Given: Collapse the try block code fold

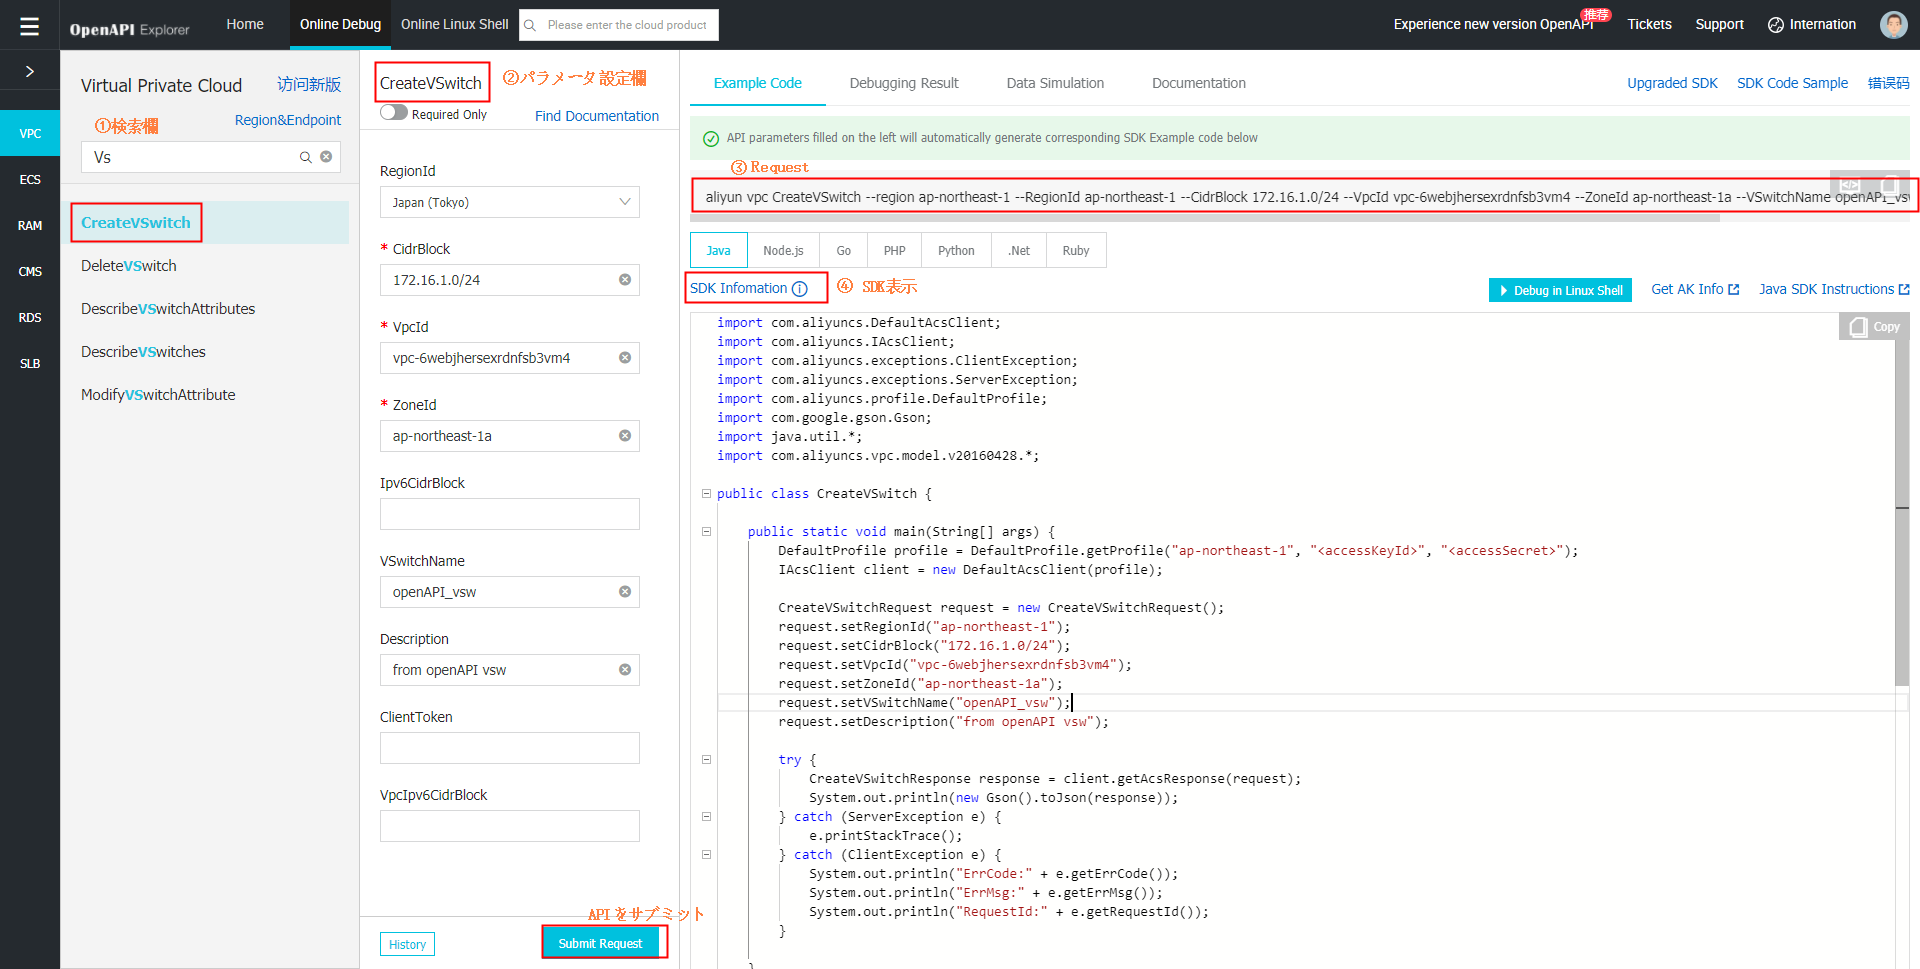Looking at the screenshot, I should (706, 760).
